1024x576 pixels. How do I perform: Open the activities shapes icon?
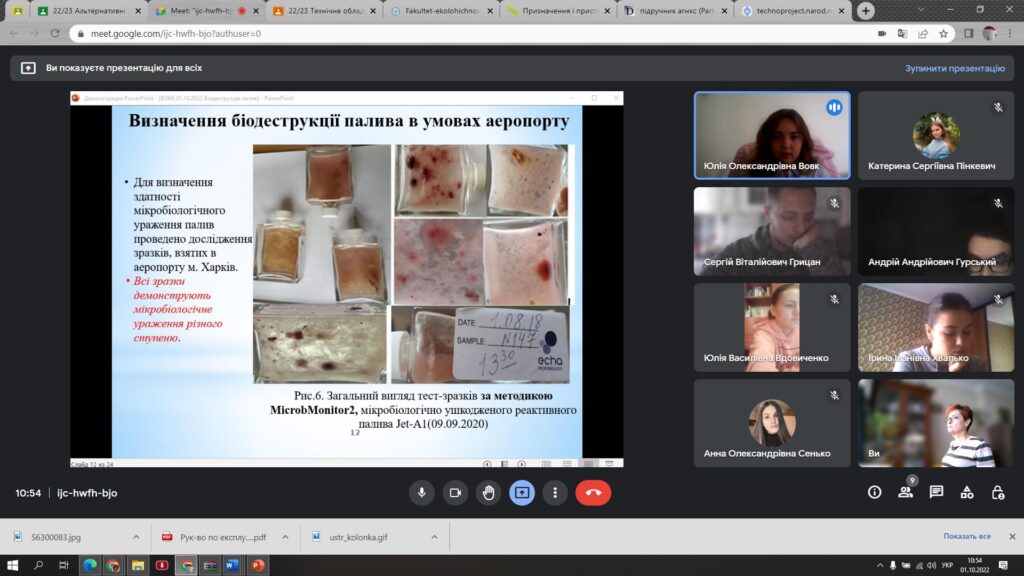click(967, 493)
